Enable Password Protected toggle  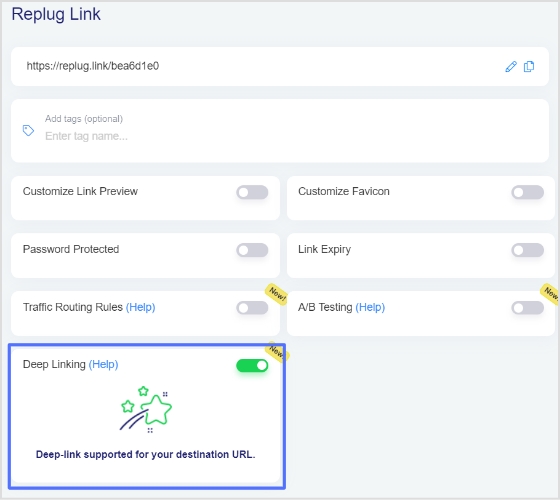252,250
